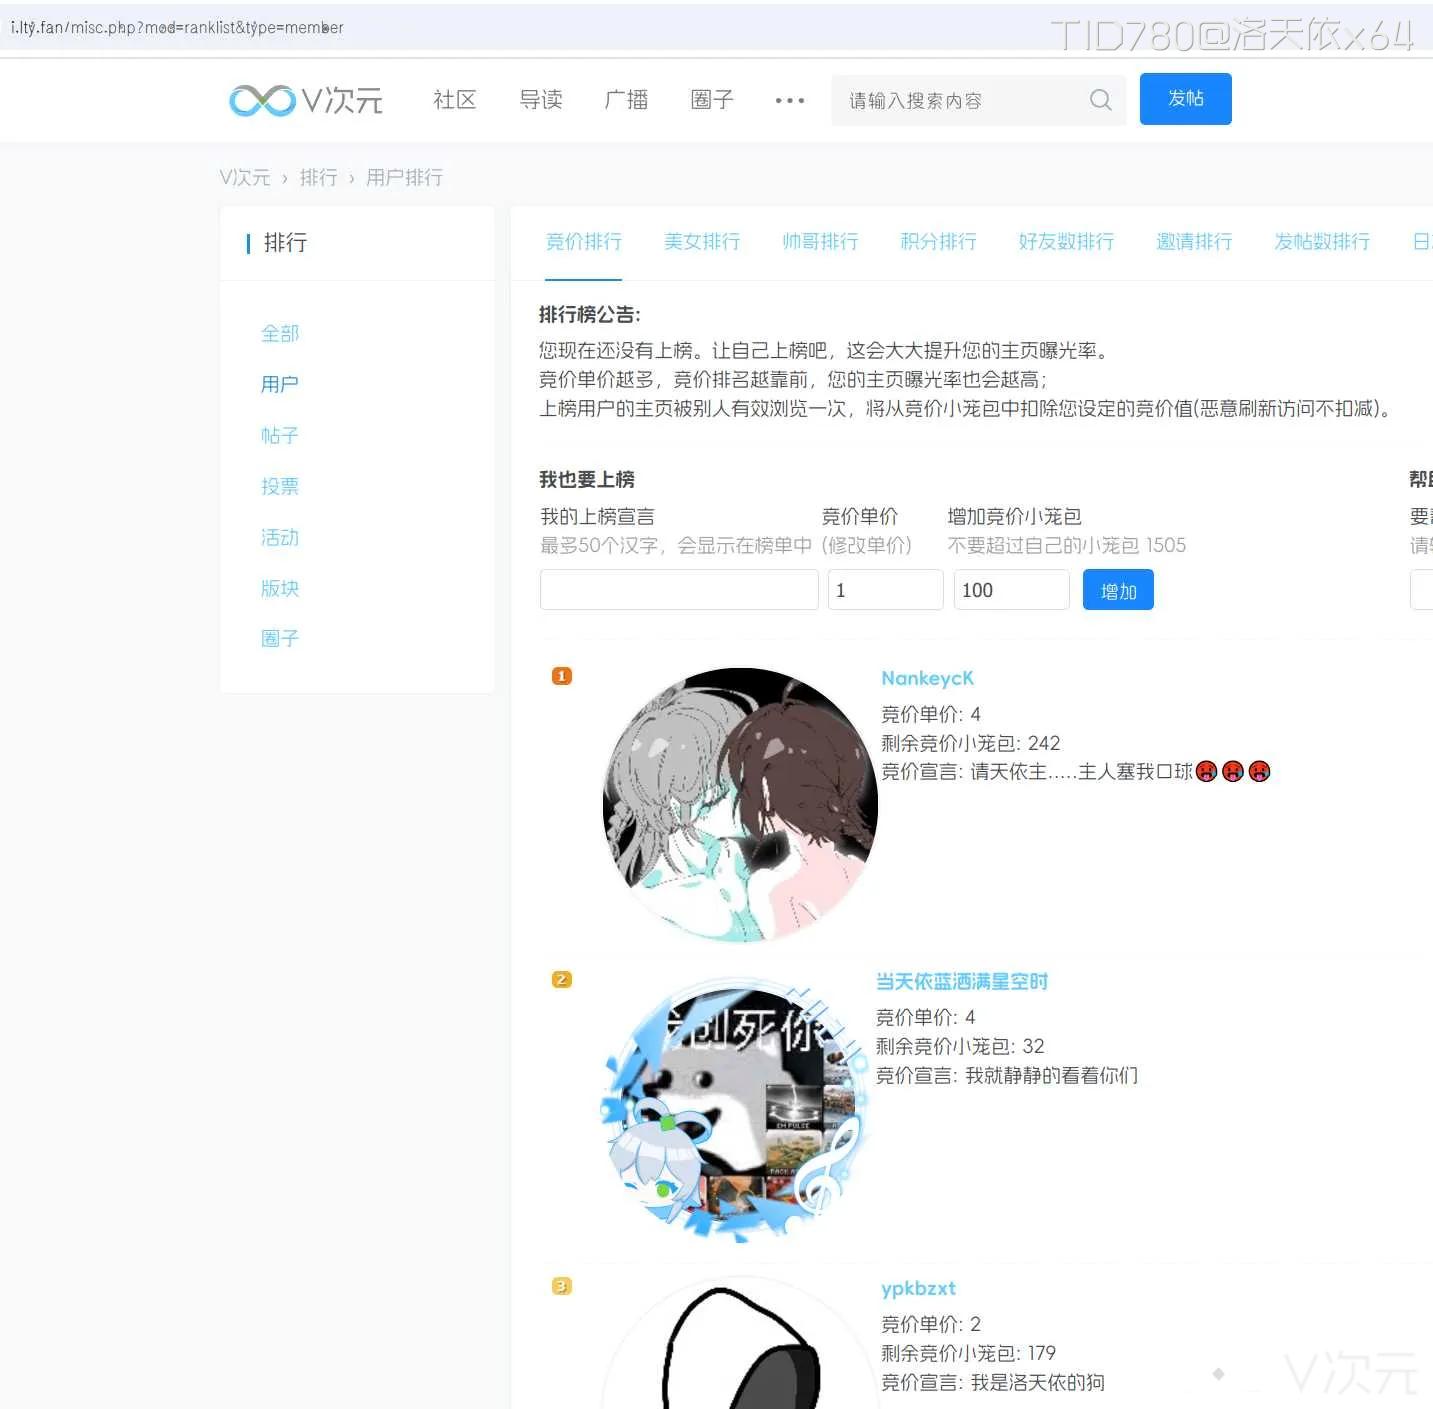
Task: Choose 帖子 in the sidebar
Action: [x=280, y=435]
